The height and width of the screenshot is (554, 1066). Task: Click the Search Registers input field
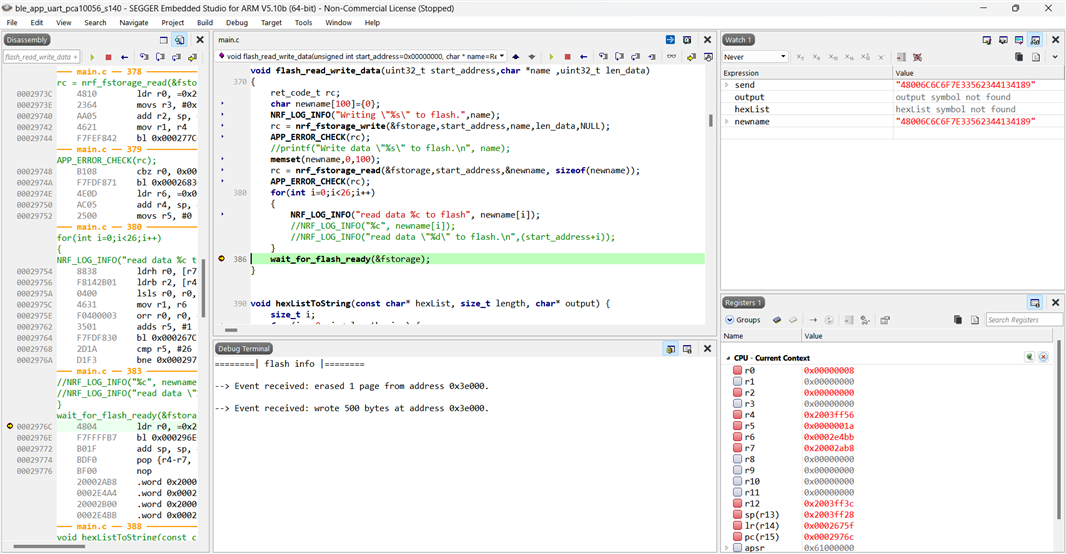pyautogui.click(x=1022, y=320)
